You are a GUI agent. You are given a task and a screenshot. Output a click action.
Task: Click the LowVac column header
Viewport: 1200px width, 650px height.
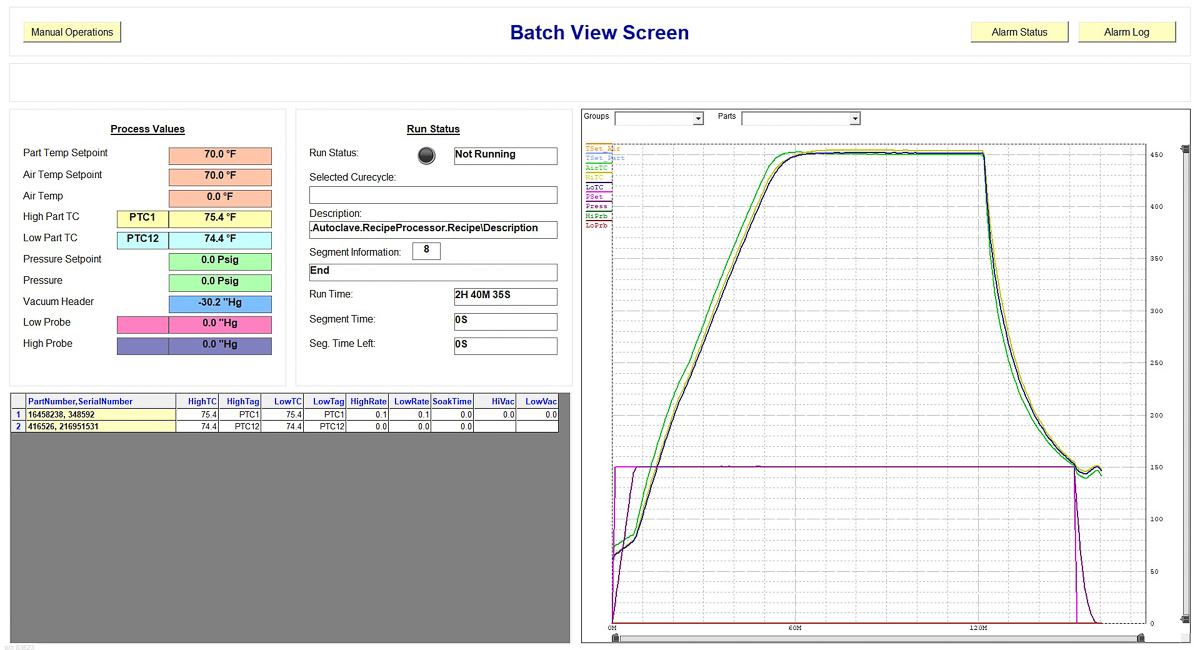(x=538, y=401)
